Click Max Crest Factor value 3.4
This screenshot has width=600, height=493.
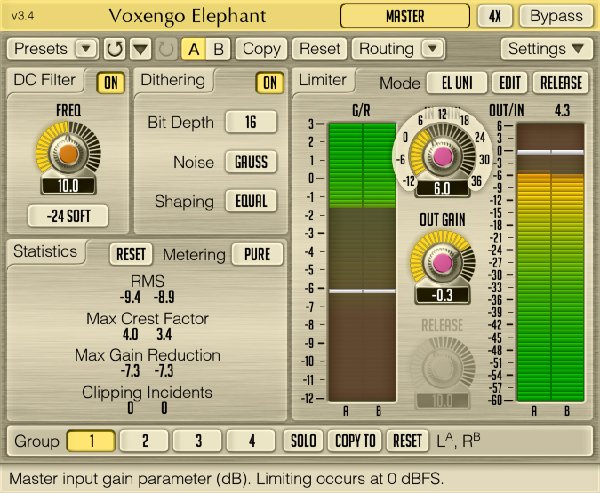click(164, 335)
